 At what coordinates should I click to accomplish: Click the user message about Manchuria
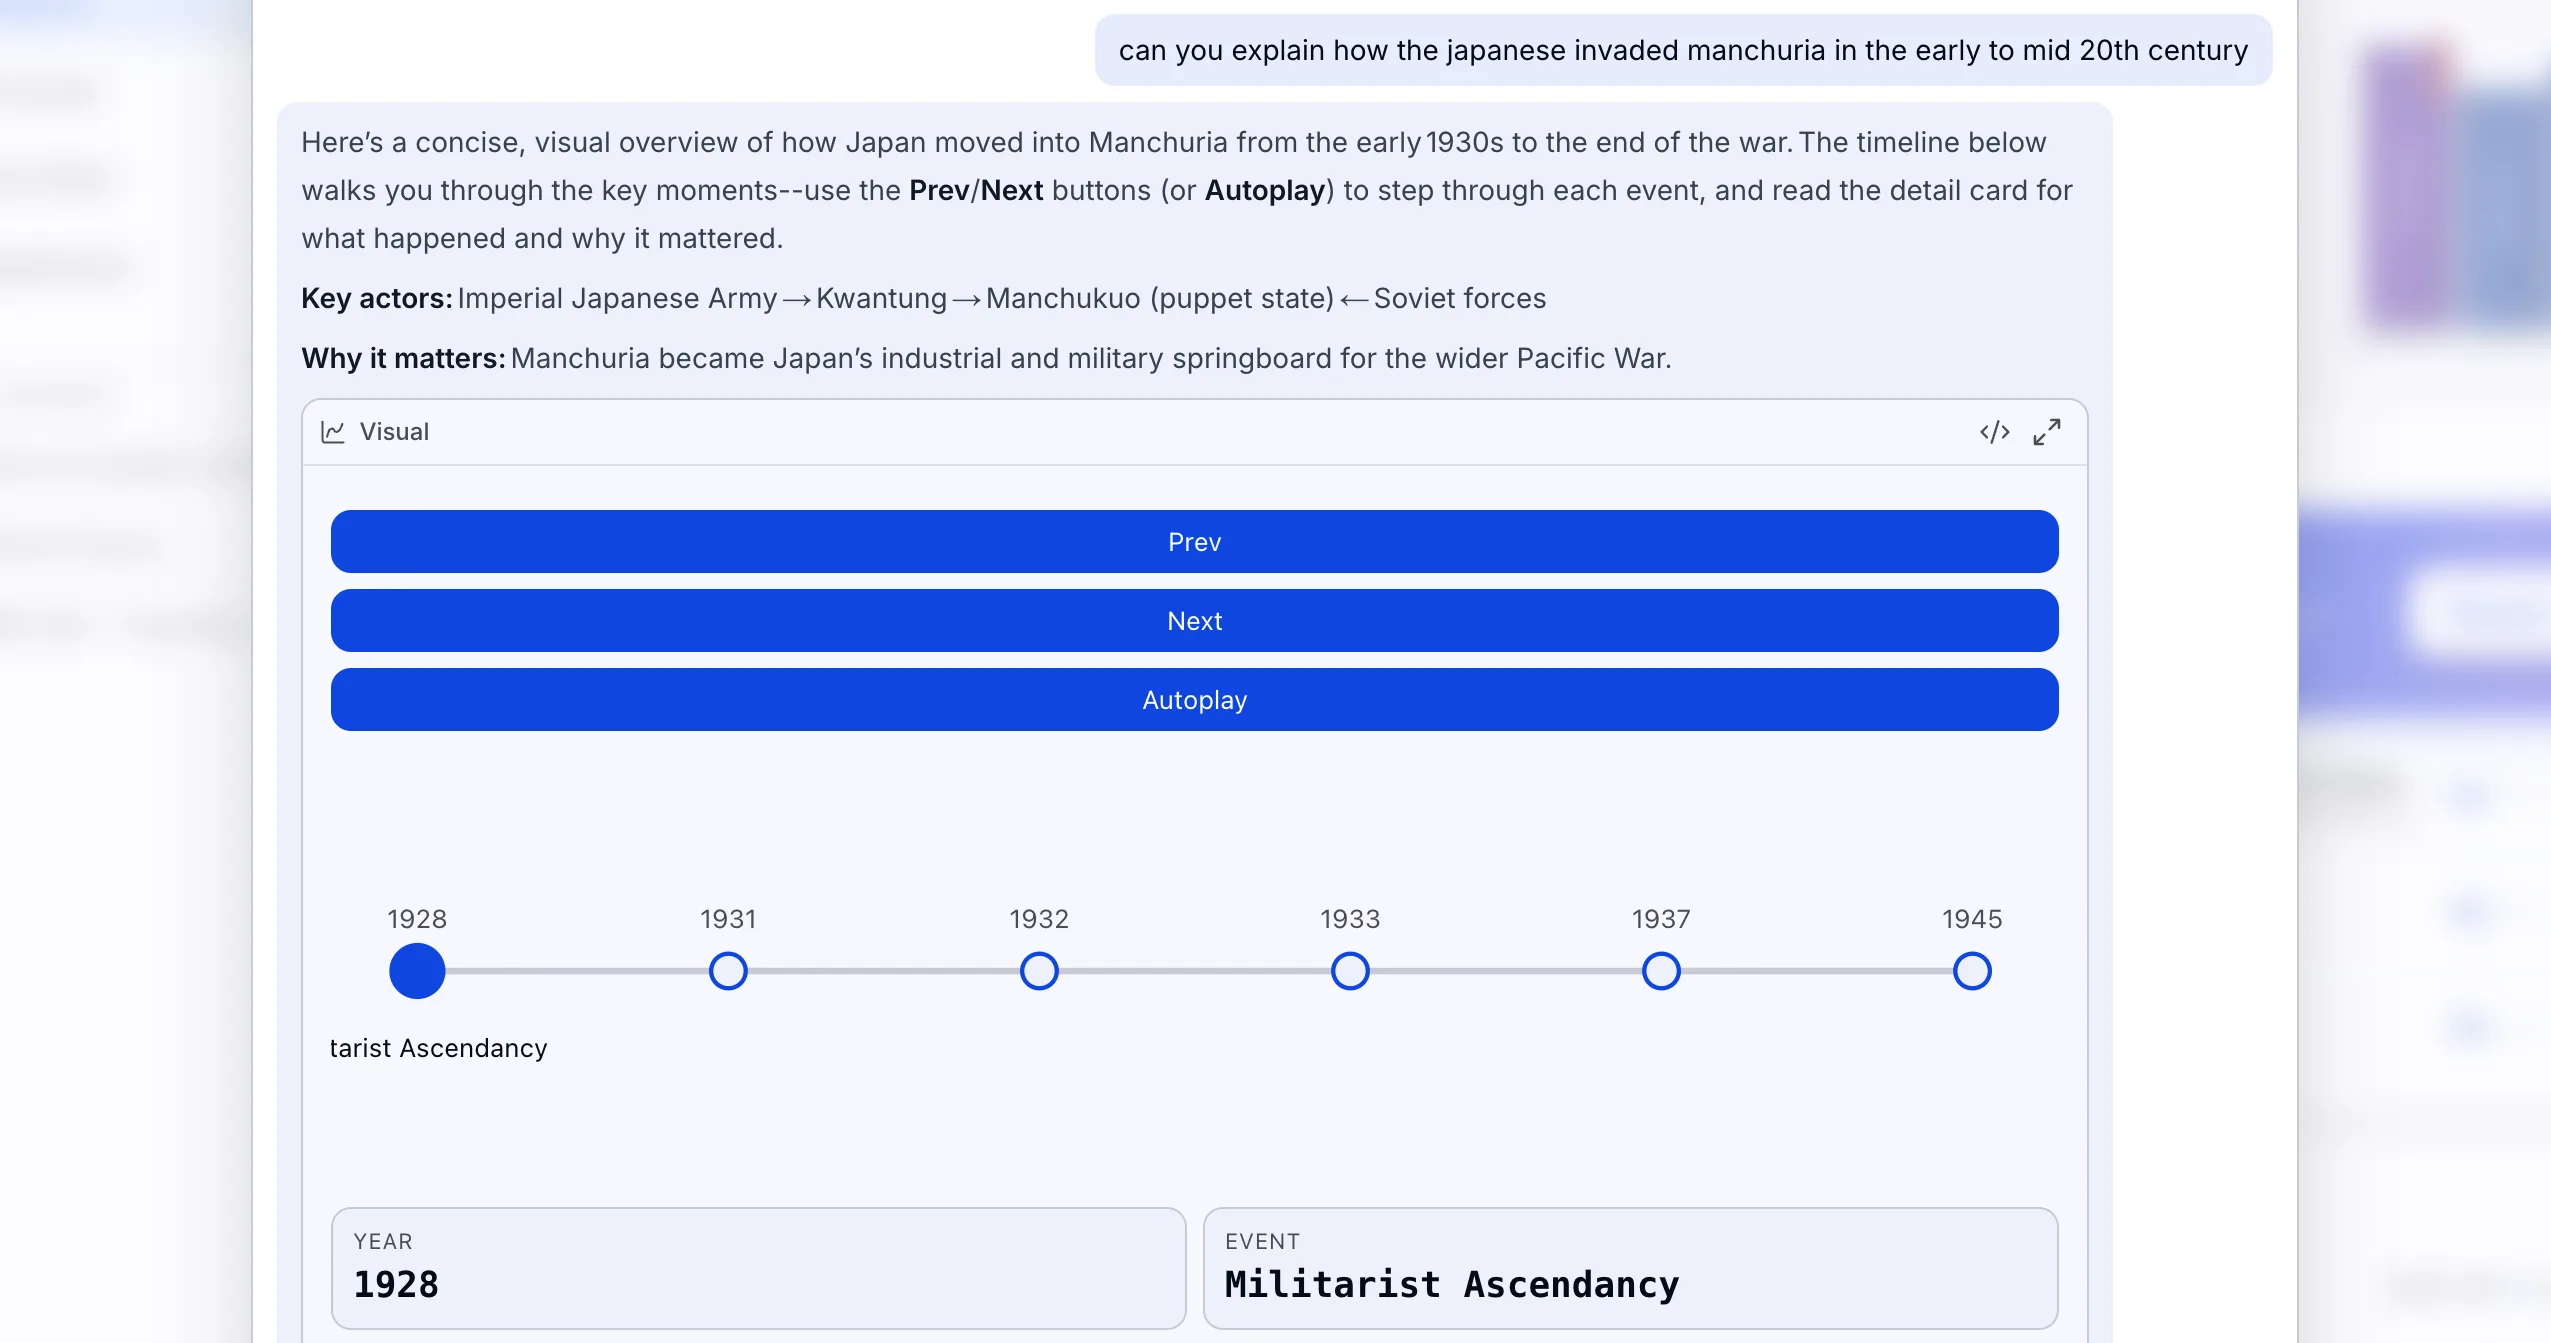[x=1683, y=50]
